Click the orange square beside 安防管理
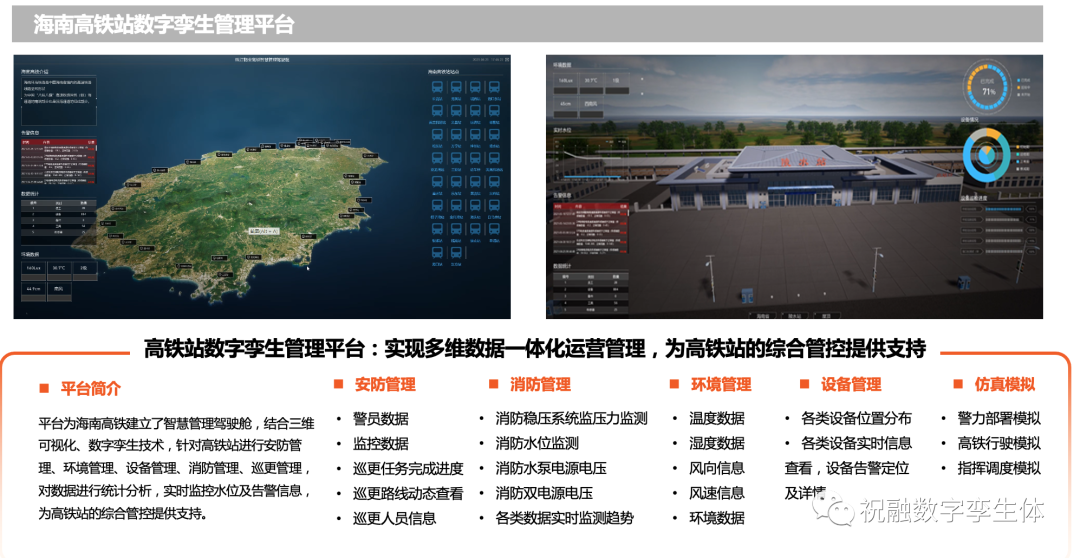The width and height of the screenshot is (1080, 558). [x=338, y=385]
